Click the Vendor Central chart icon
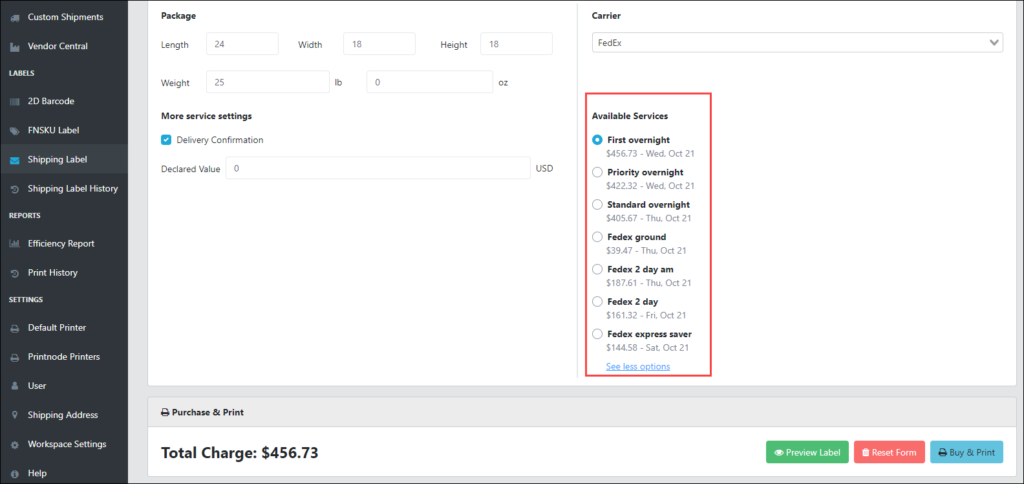1024x484 pixels. (x=14, y=47)
